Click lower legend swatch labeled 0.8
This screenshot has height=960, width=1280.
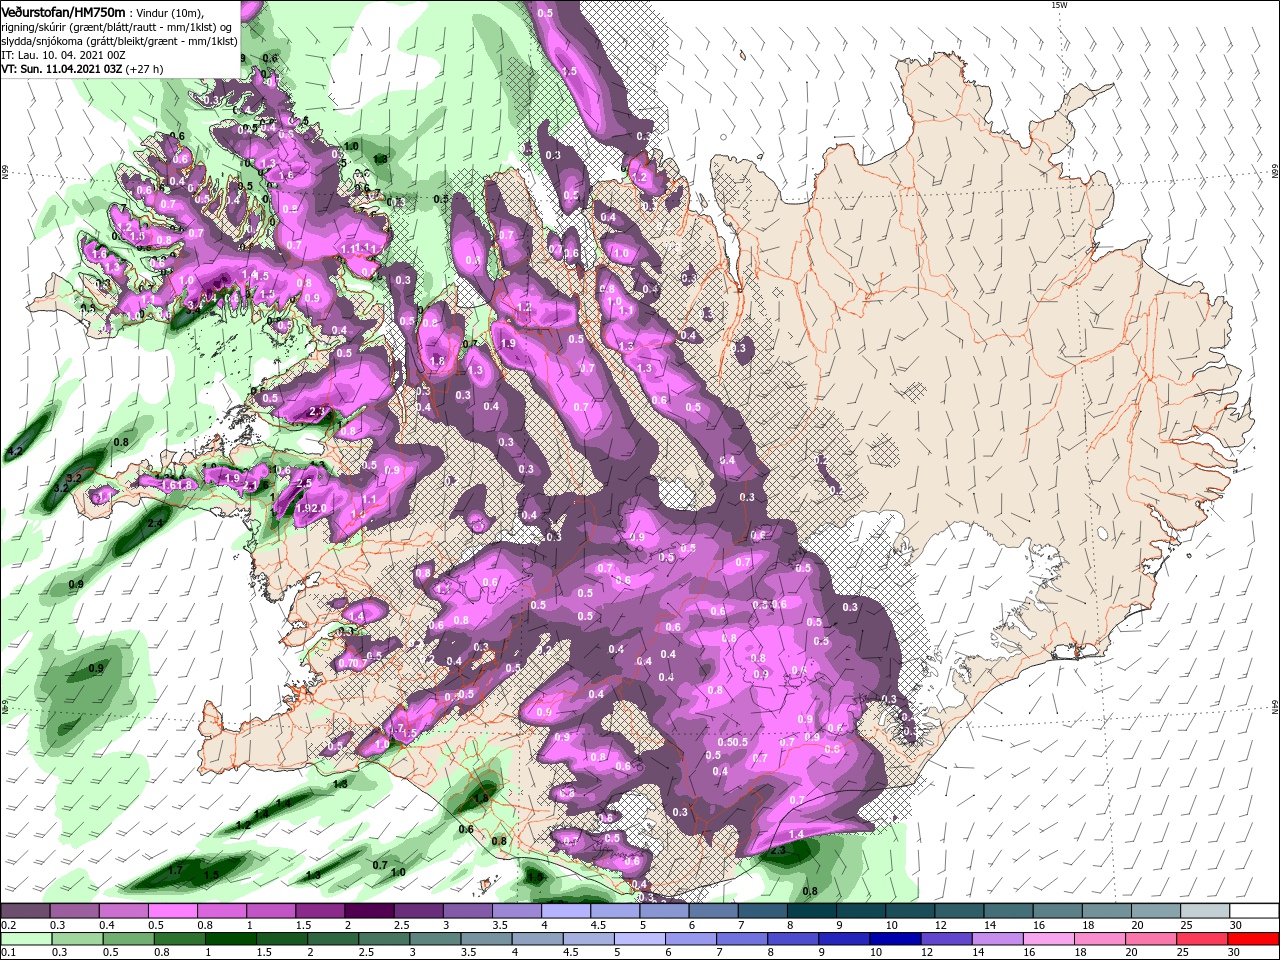pos(178,938)
